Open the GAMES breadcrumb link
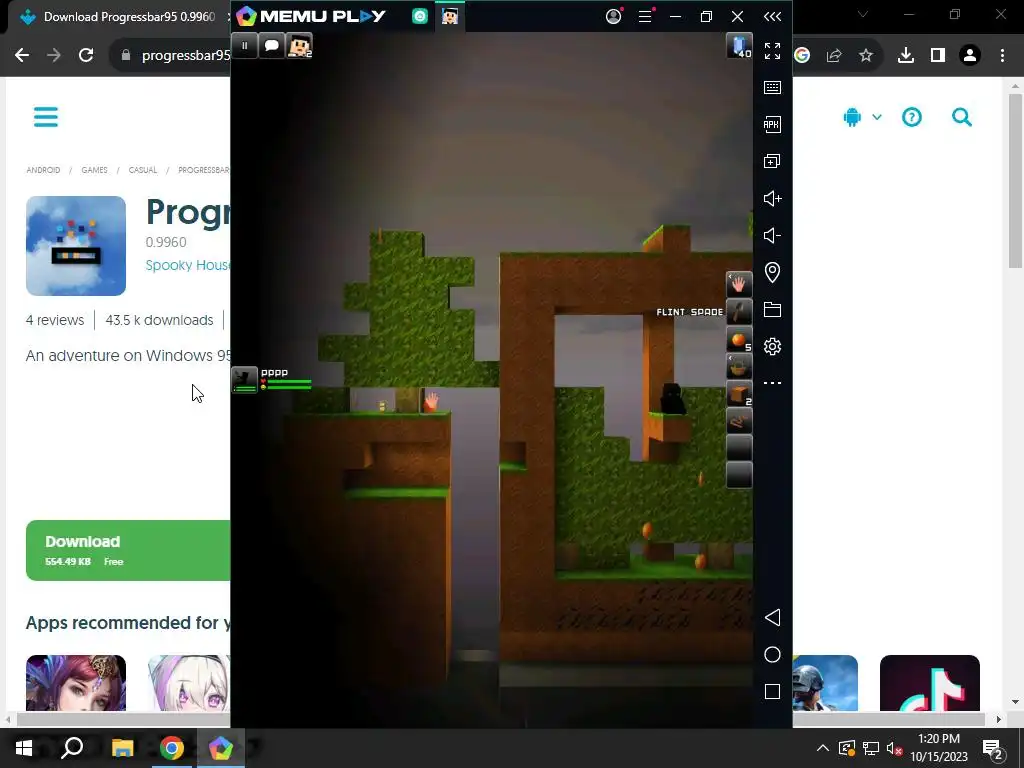Image resolution: width=1024 pixels, height=768 pixels. (x=95, y=170)
